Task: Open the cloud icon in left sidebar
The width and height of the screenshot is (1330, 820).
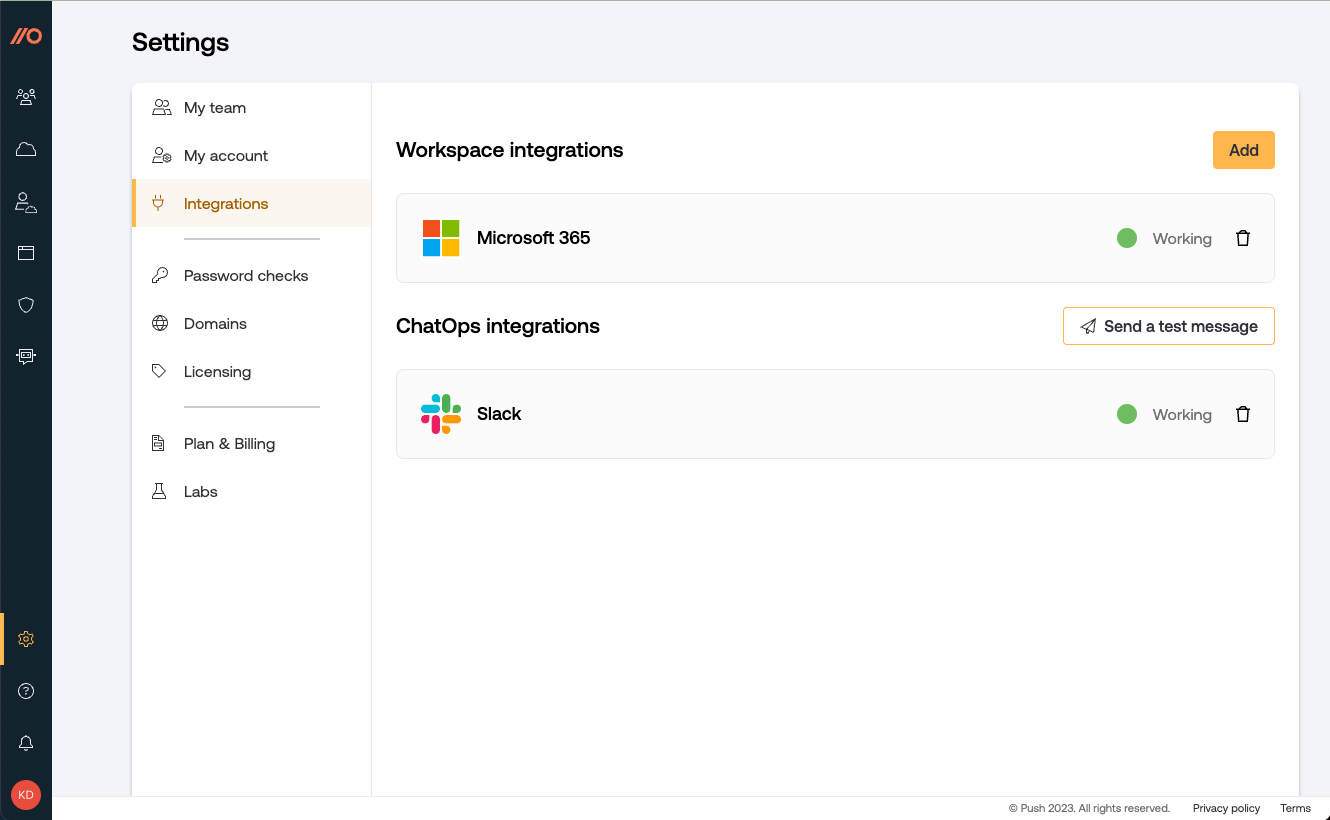Action: pos(26,149)
